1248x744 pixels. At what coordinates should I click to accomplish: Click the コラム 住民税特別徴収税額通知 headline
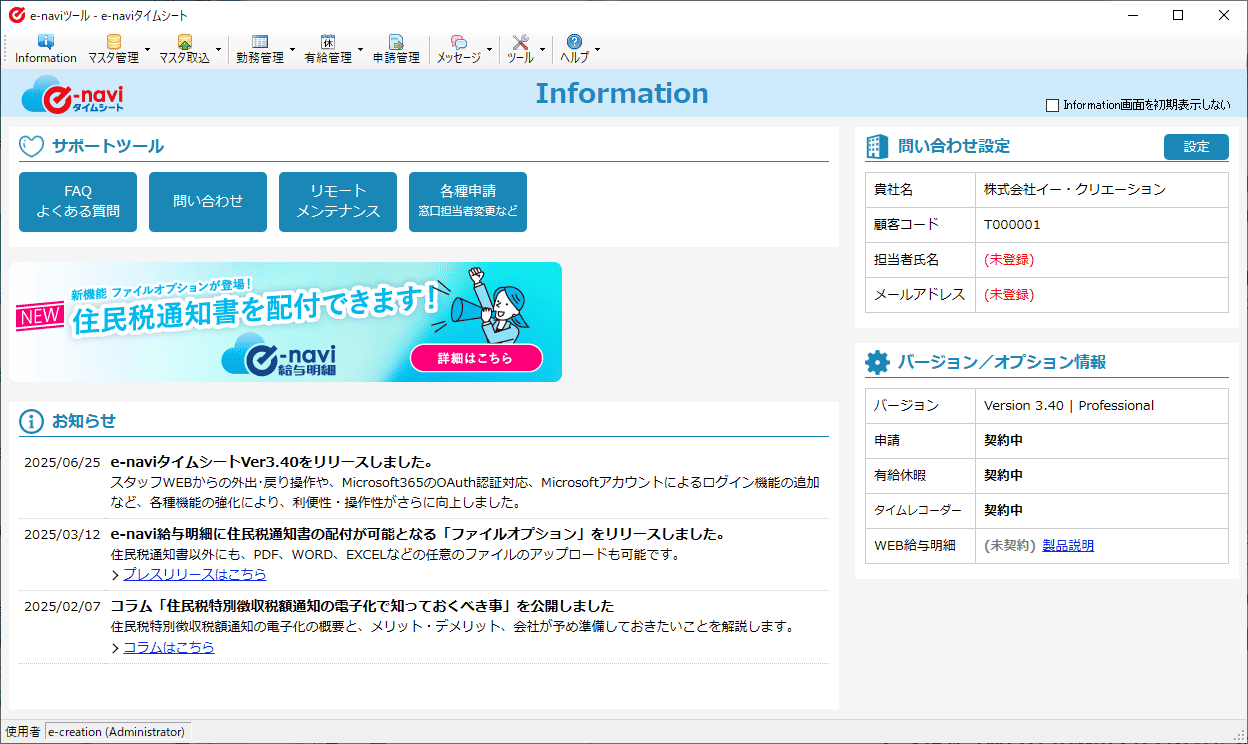click(x=362, y=607)
